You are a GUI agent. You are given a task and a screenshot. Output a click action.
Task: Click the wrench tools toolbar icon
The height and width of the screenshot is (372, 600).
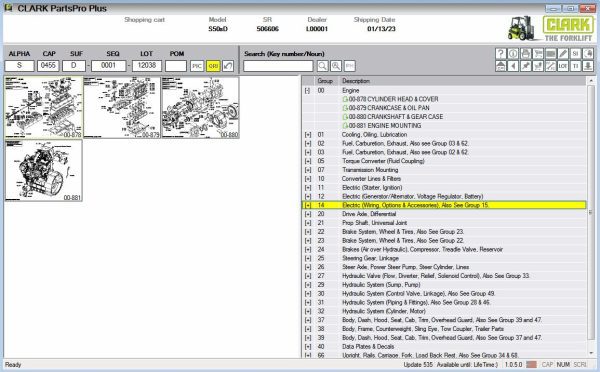tap(551, 66)
